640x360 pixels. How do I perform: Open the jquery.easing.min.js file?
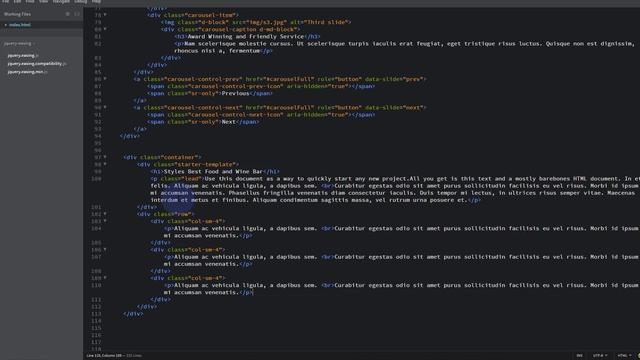tap(27, 72)
